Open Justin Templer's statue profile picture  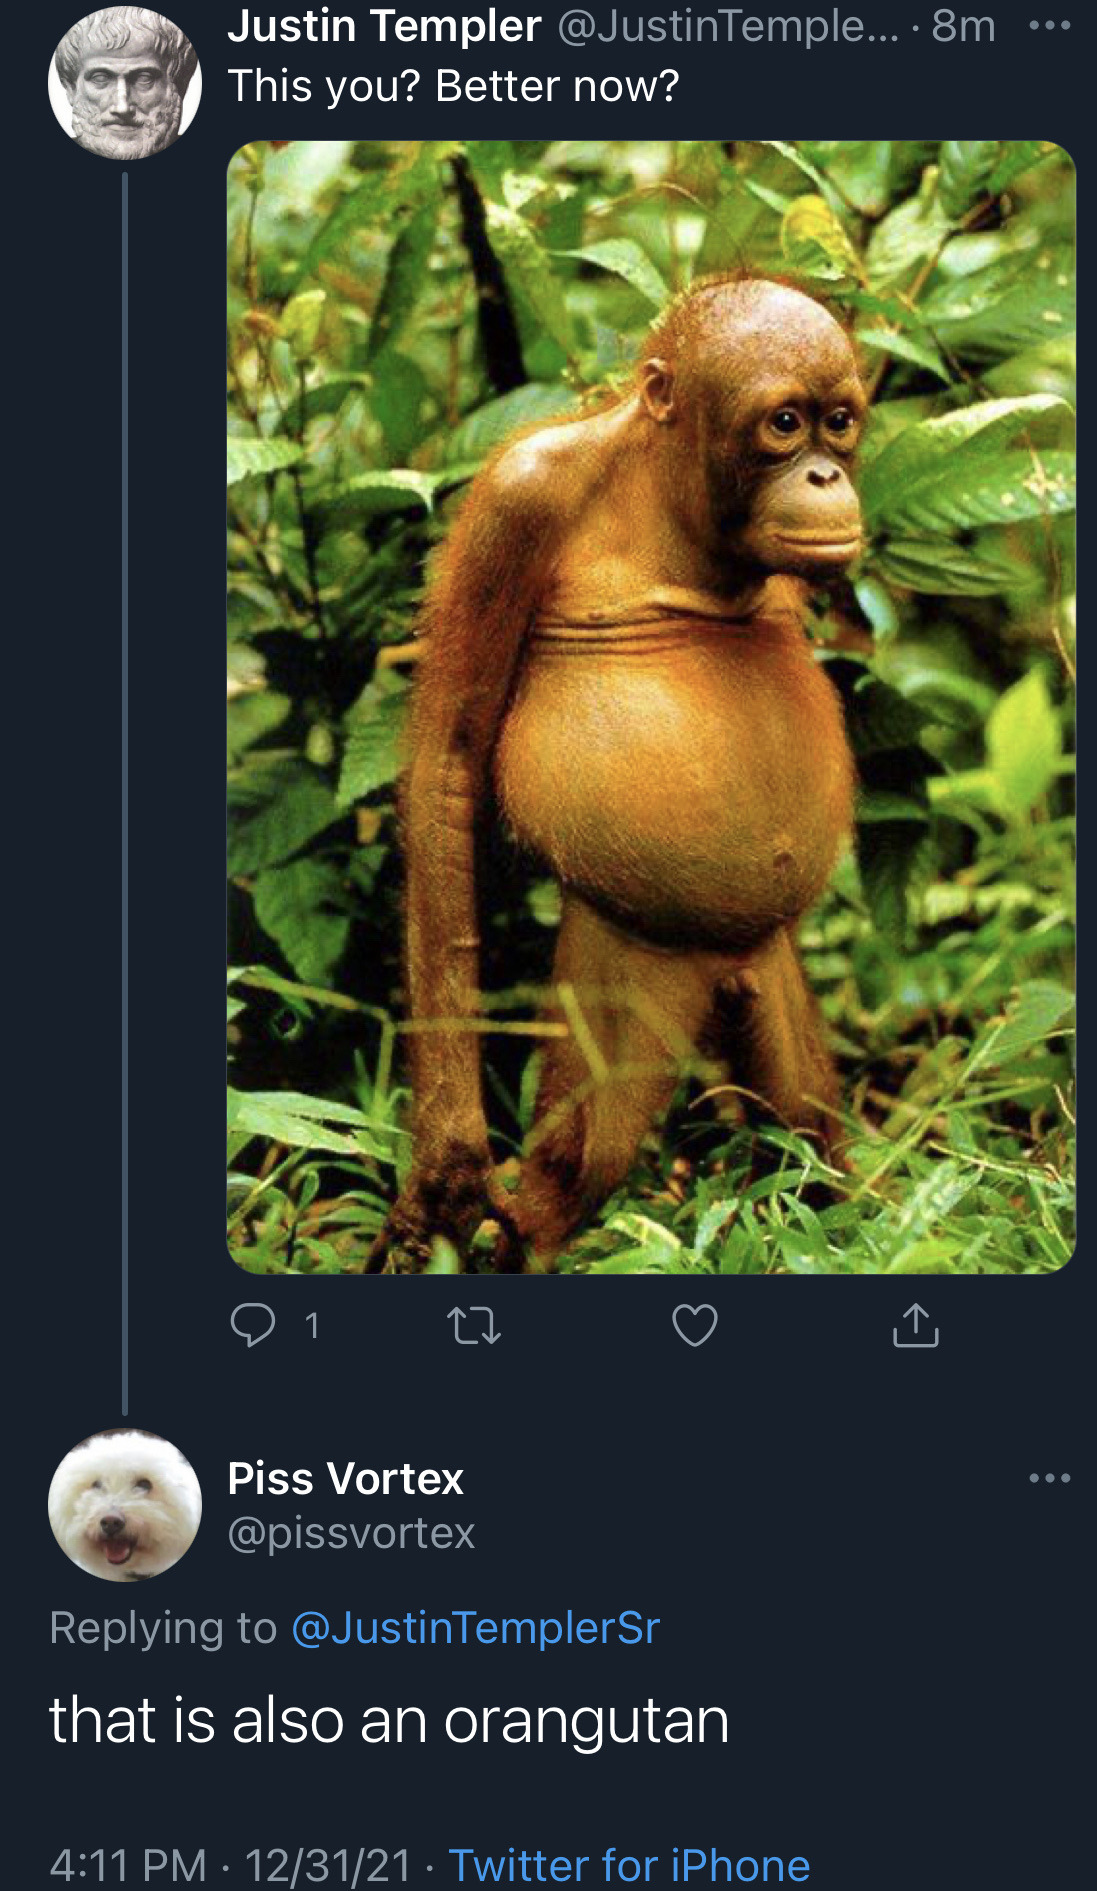(125, 83)
